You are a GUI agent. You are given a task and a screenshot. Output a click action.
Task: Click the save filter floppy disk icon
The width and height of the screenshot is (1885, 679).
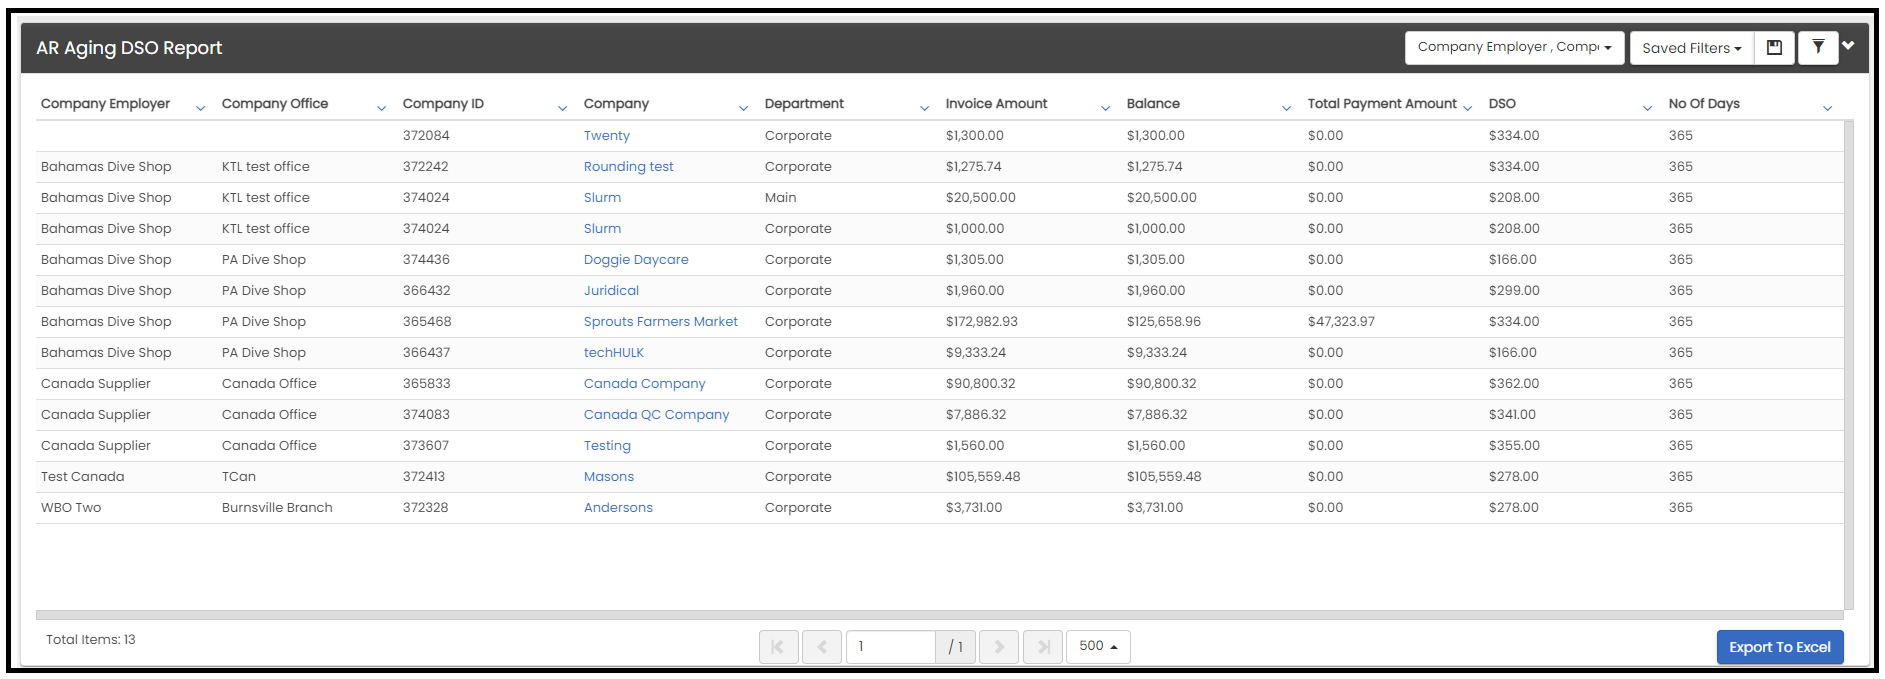(1775, 48)
